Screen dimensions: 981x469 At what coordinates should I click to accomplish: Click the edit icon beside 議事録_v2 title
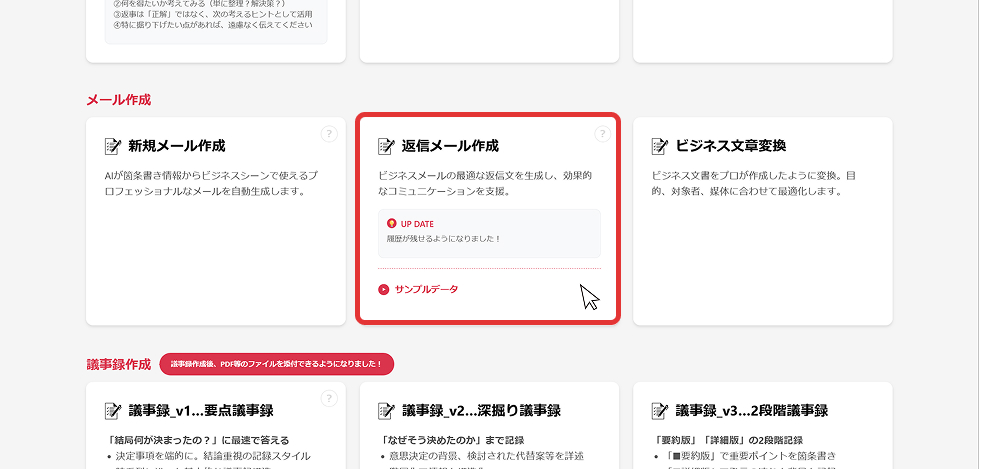(x=386, y=411)
